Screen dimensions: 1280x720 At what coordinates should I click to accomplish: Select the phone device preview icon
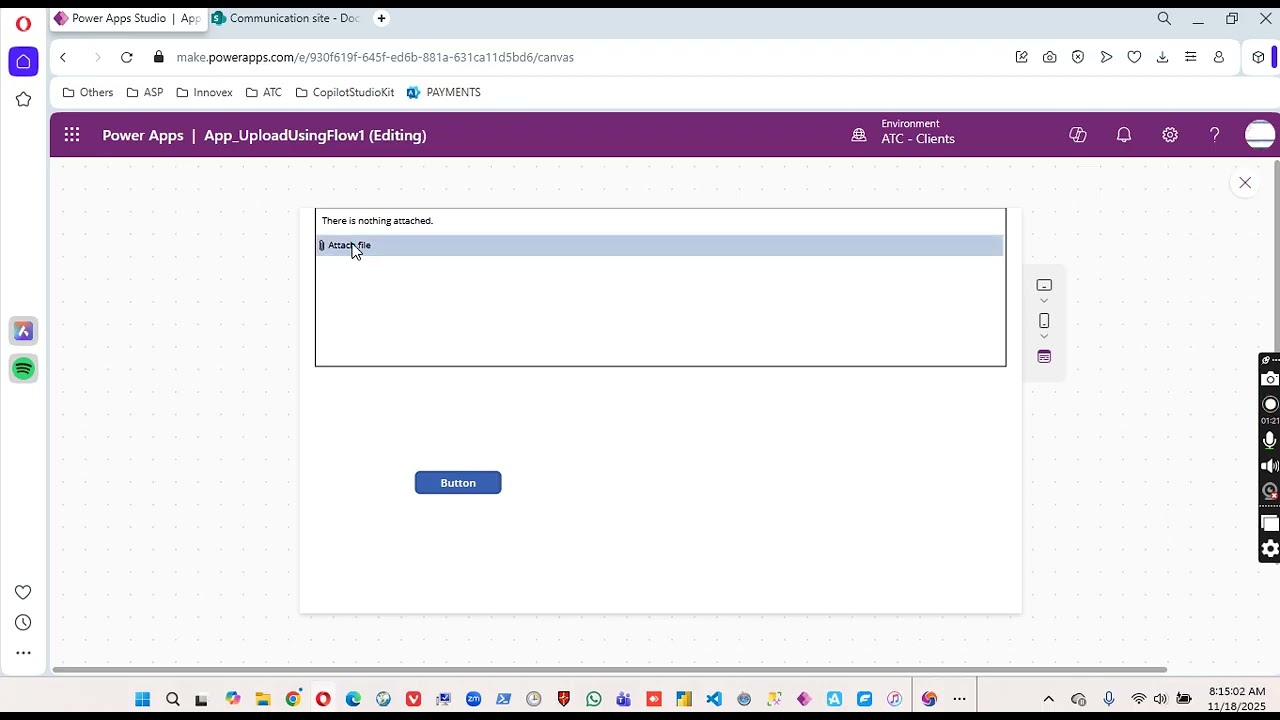click(1044, 321)
